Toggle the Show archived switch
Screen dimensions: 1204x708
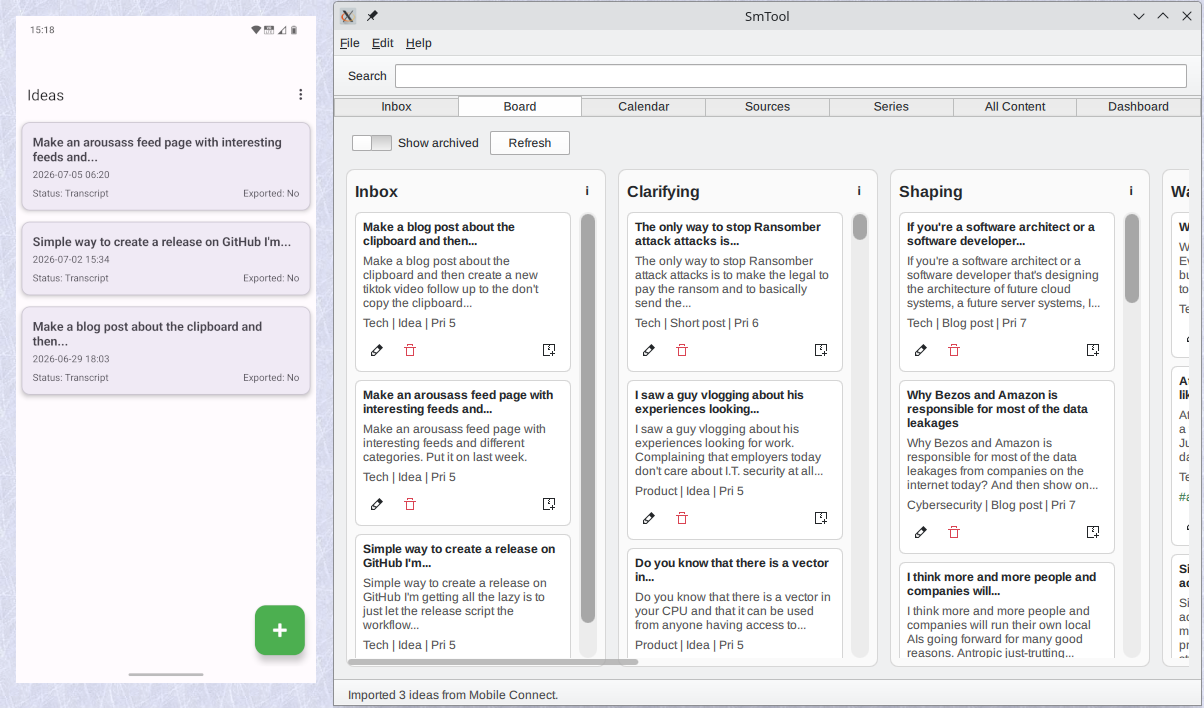(372, 143)
